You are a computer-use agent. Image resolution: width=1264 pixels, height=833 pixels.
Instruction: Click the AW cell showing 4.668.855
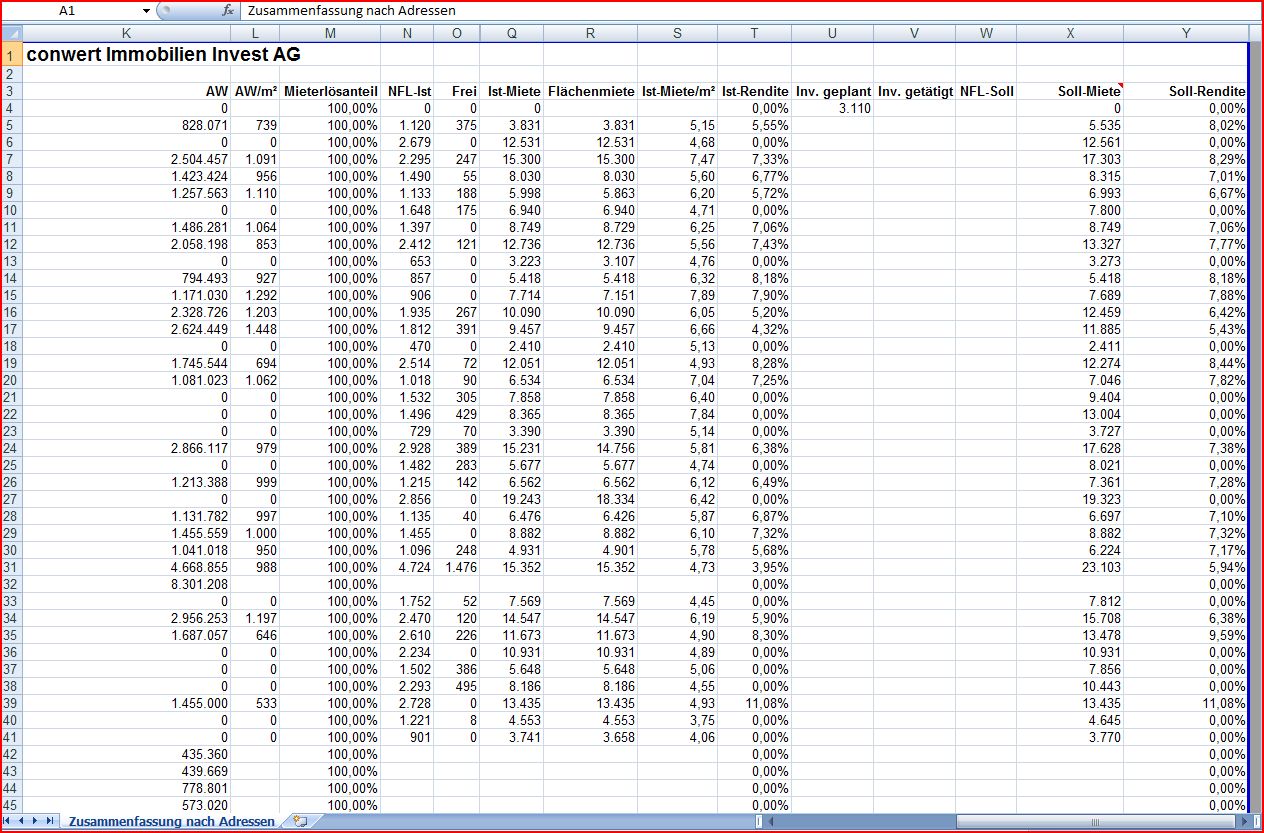[125, 567]
